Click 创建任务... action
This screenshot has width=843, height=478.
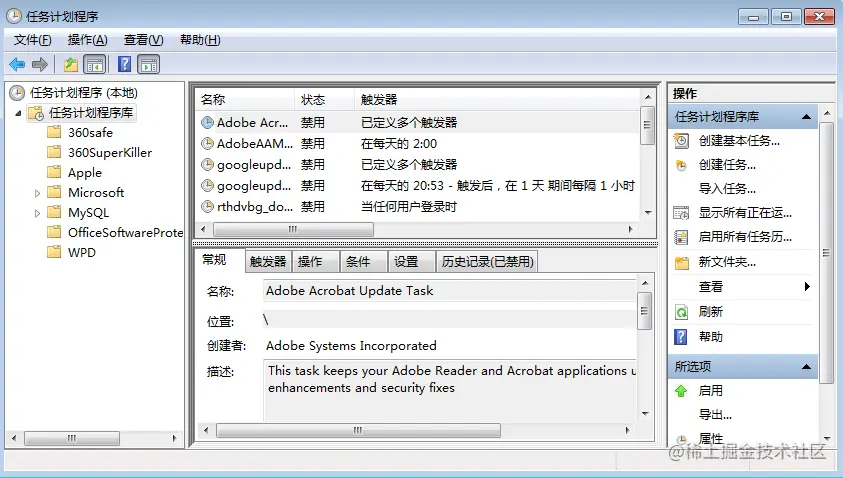coord(727,165)
